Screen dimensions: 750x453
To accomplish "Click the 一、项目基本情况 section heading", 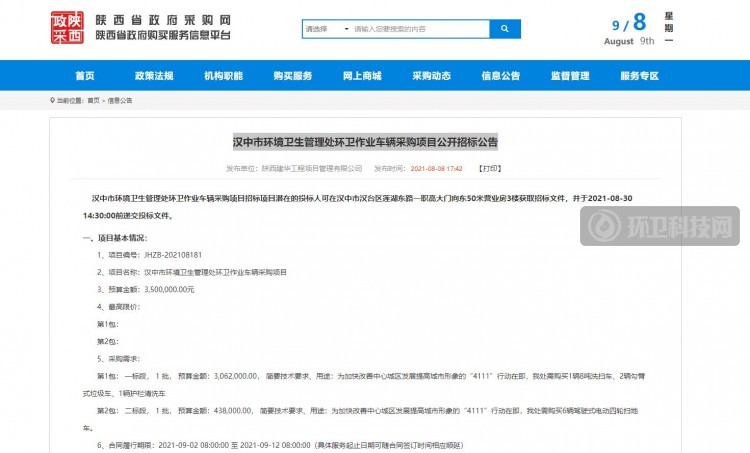I will tap(115, 238).
